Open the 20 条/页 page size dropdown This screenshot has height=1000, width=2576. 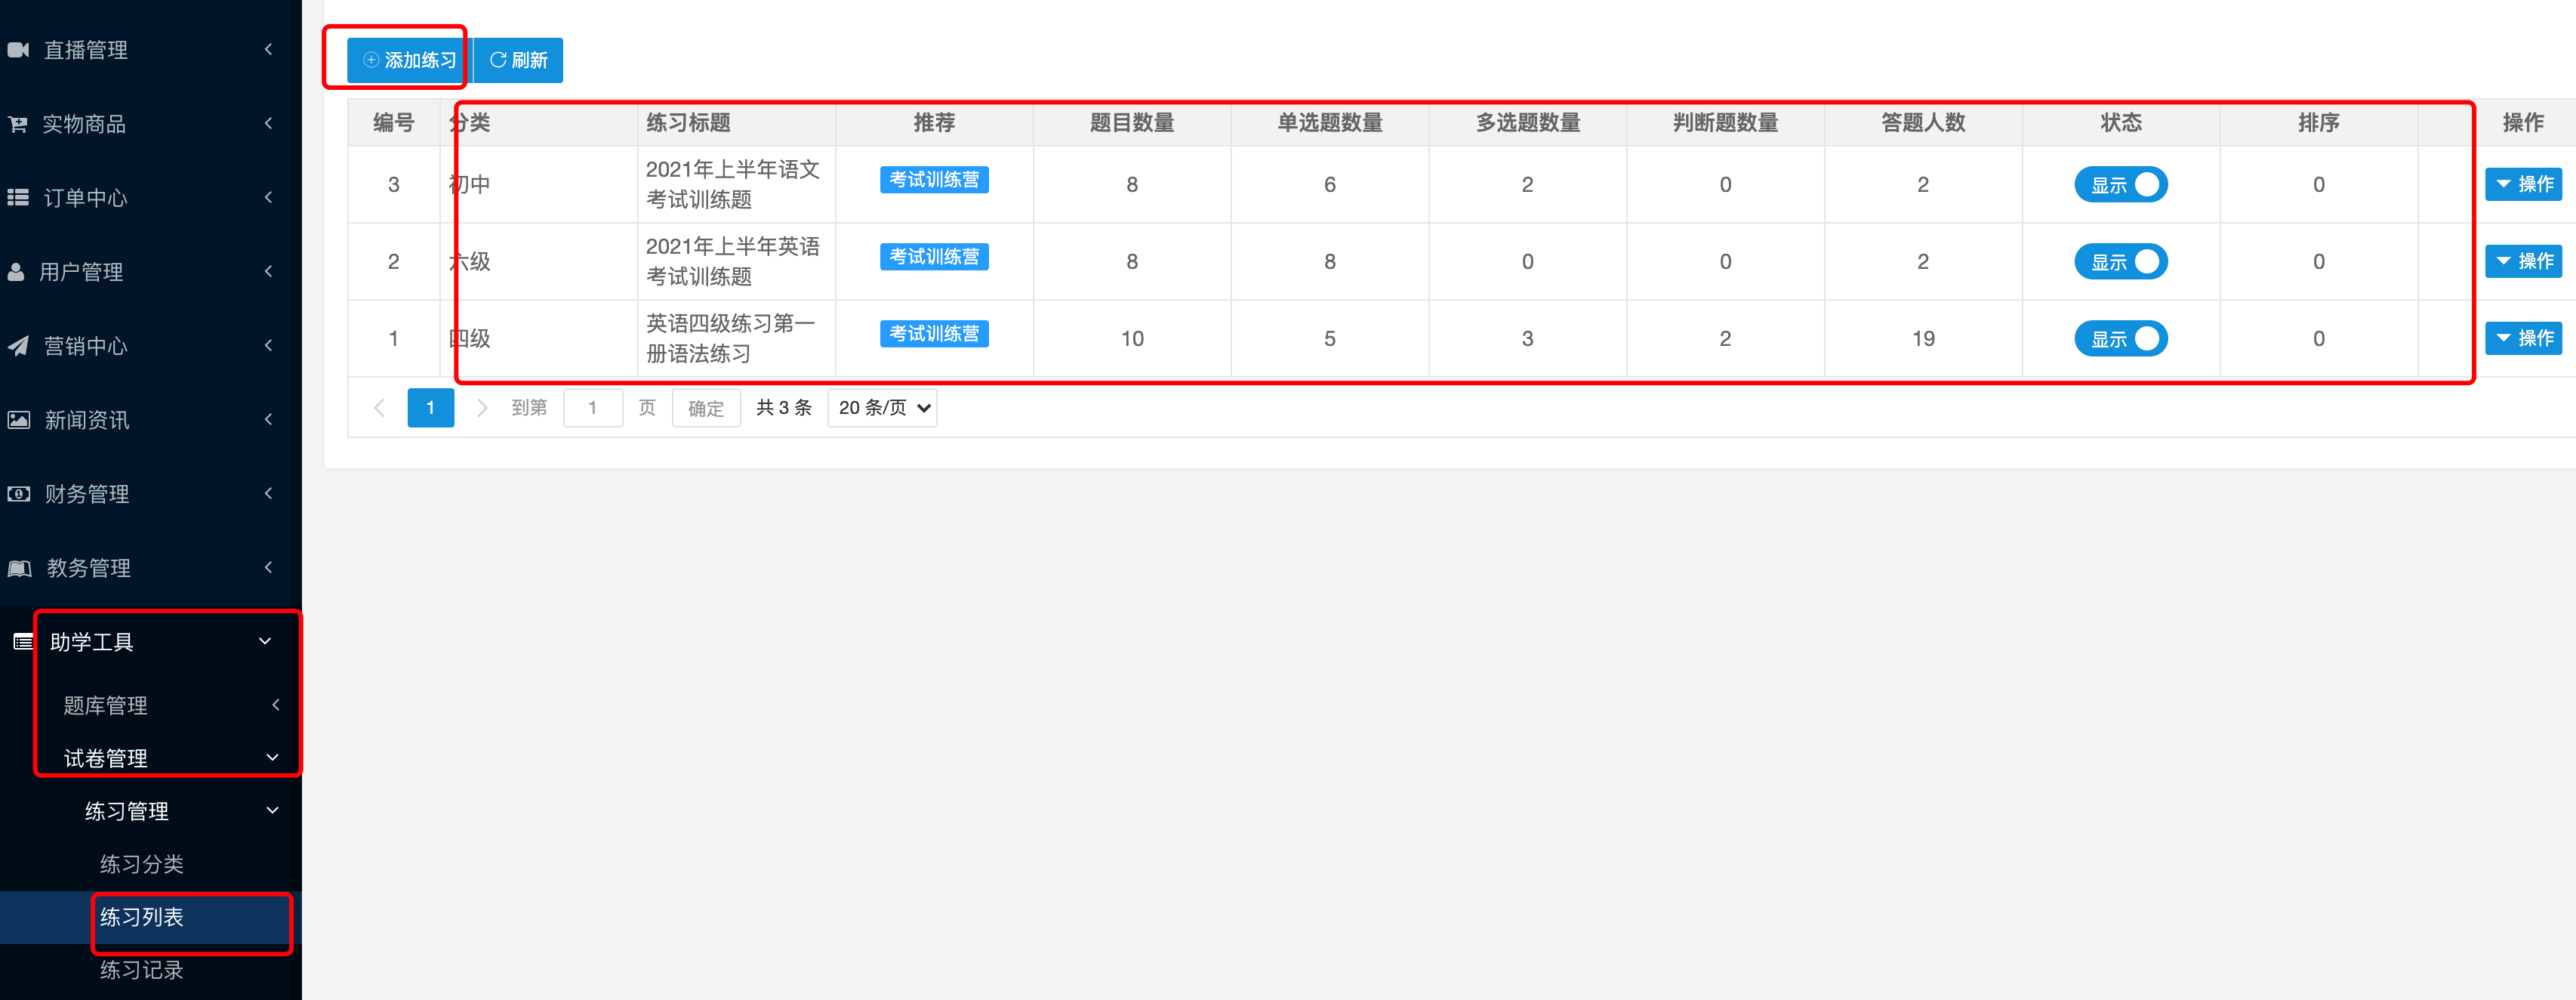(882, 408)
